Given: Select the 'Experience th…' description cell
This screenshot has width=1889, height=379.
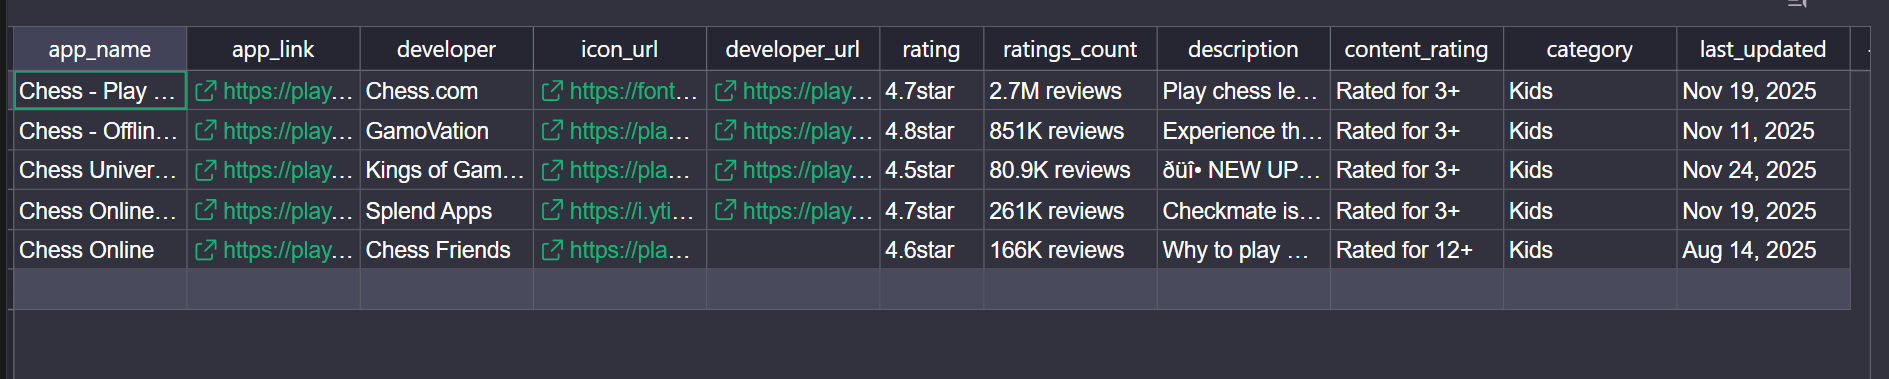Looking at the screenshot, I should click(1243, 131).
